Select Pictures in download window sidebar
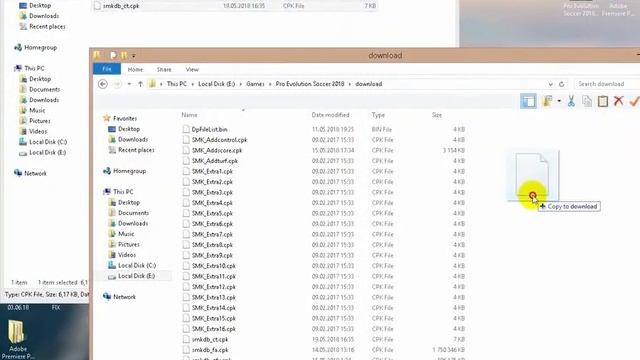The height and width of the screenshot is (360, 640). coord(129,244)
